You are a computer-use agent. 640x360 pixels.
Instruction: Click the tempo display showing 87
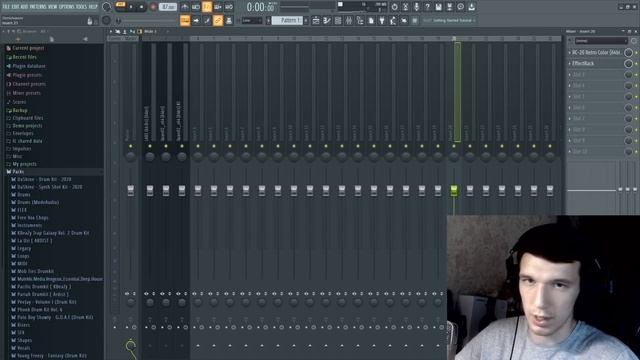point(168,7)
